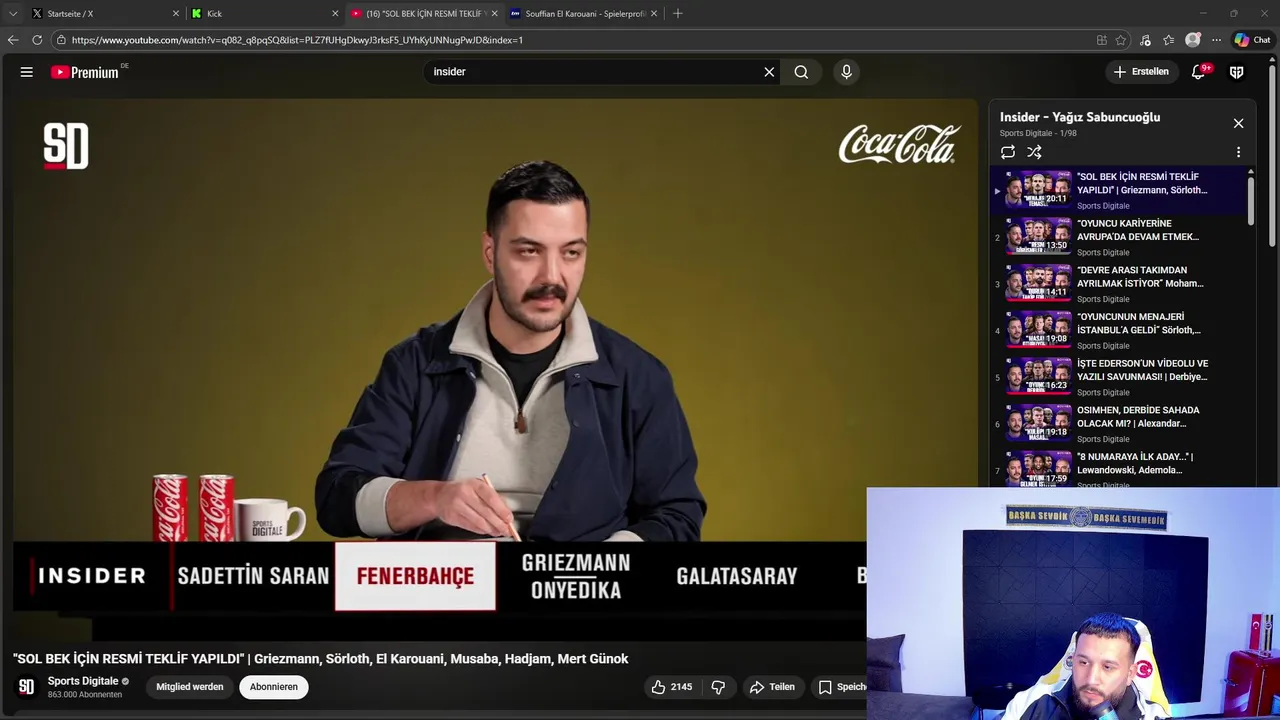
Task: Open the browser media control icon
Action: click(x=1145, y=40)
